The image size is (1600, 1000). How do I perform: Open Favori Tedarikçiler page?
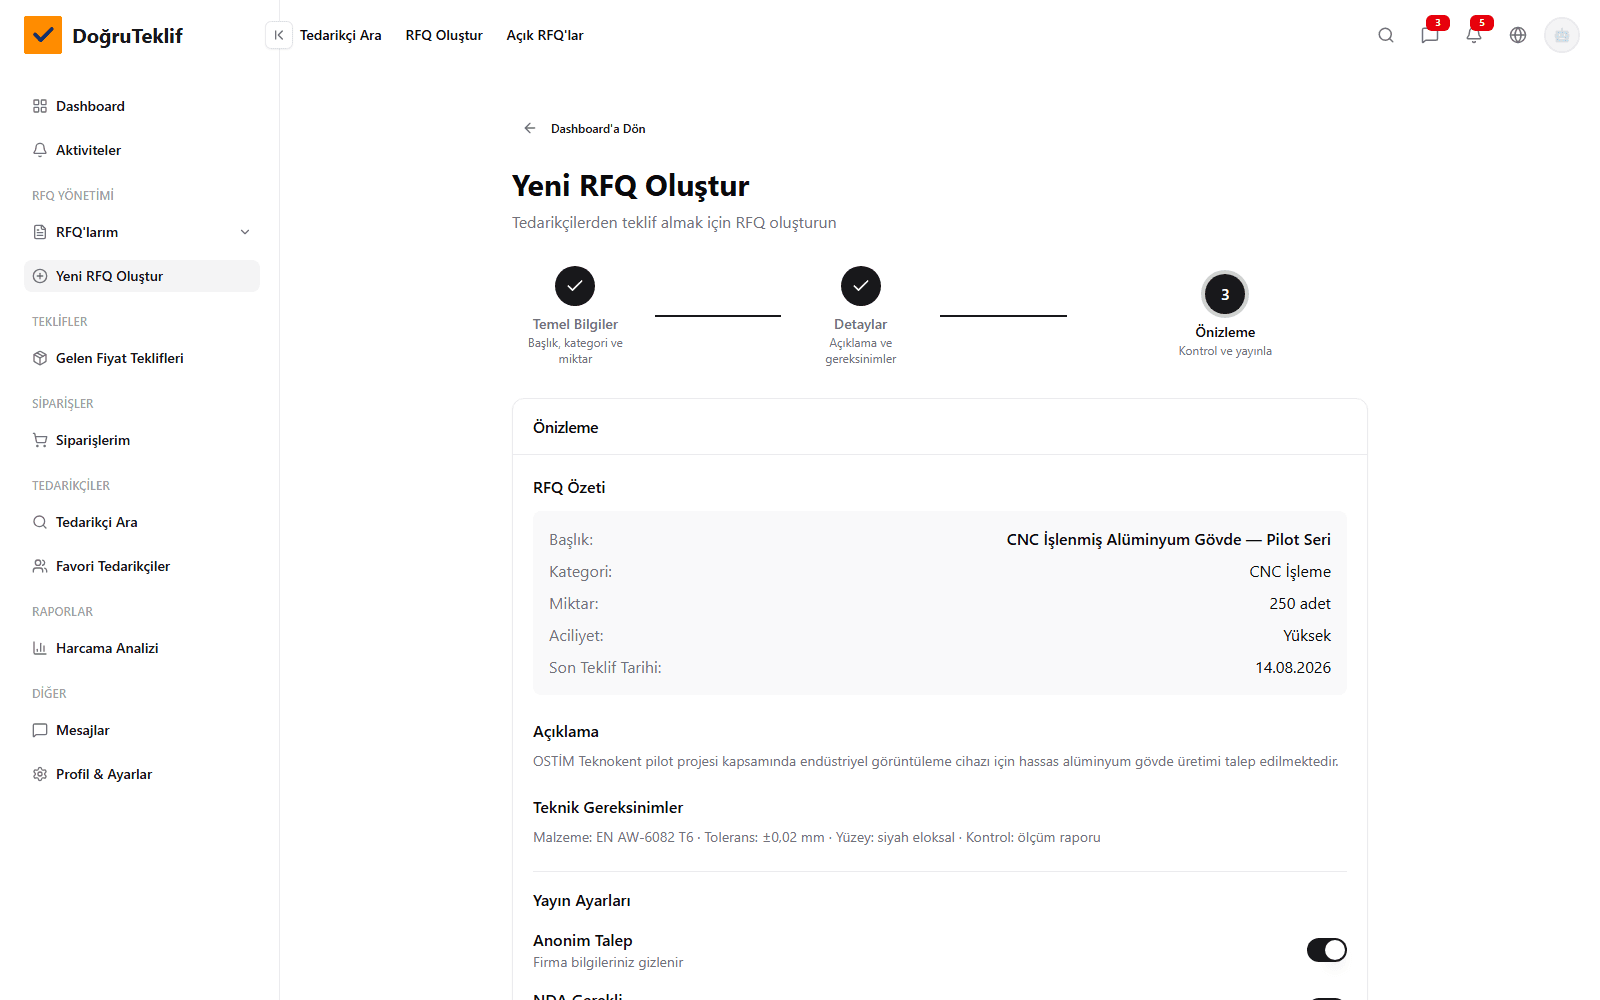click(142, 566)
